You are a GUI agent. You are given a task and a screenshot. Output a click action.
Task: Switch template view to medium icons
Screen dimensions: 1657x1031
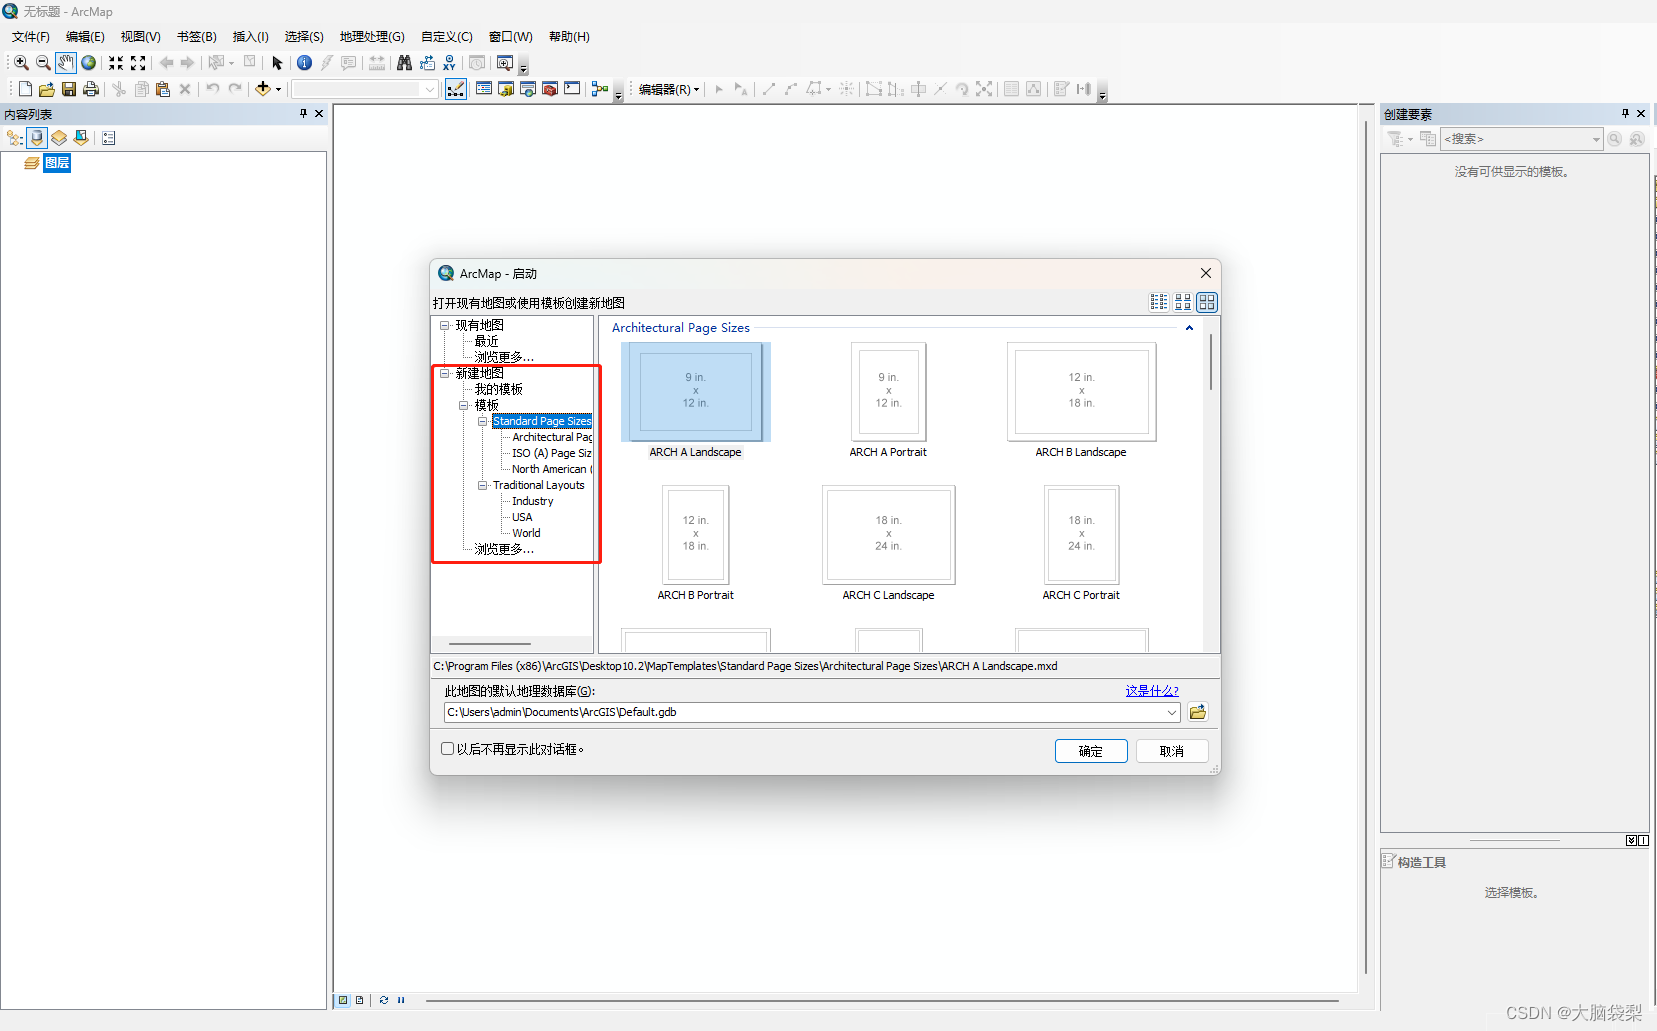click(x=1183, y=302)
